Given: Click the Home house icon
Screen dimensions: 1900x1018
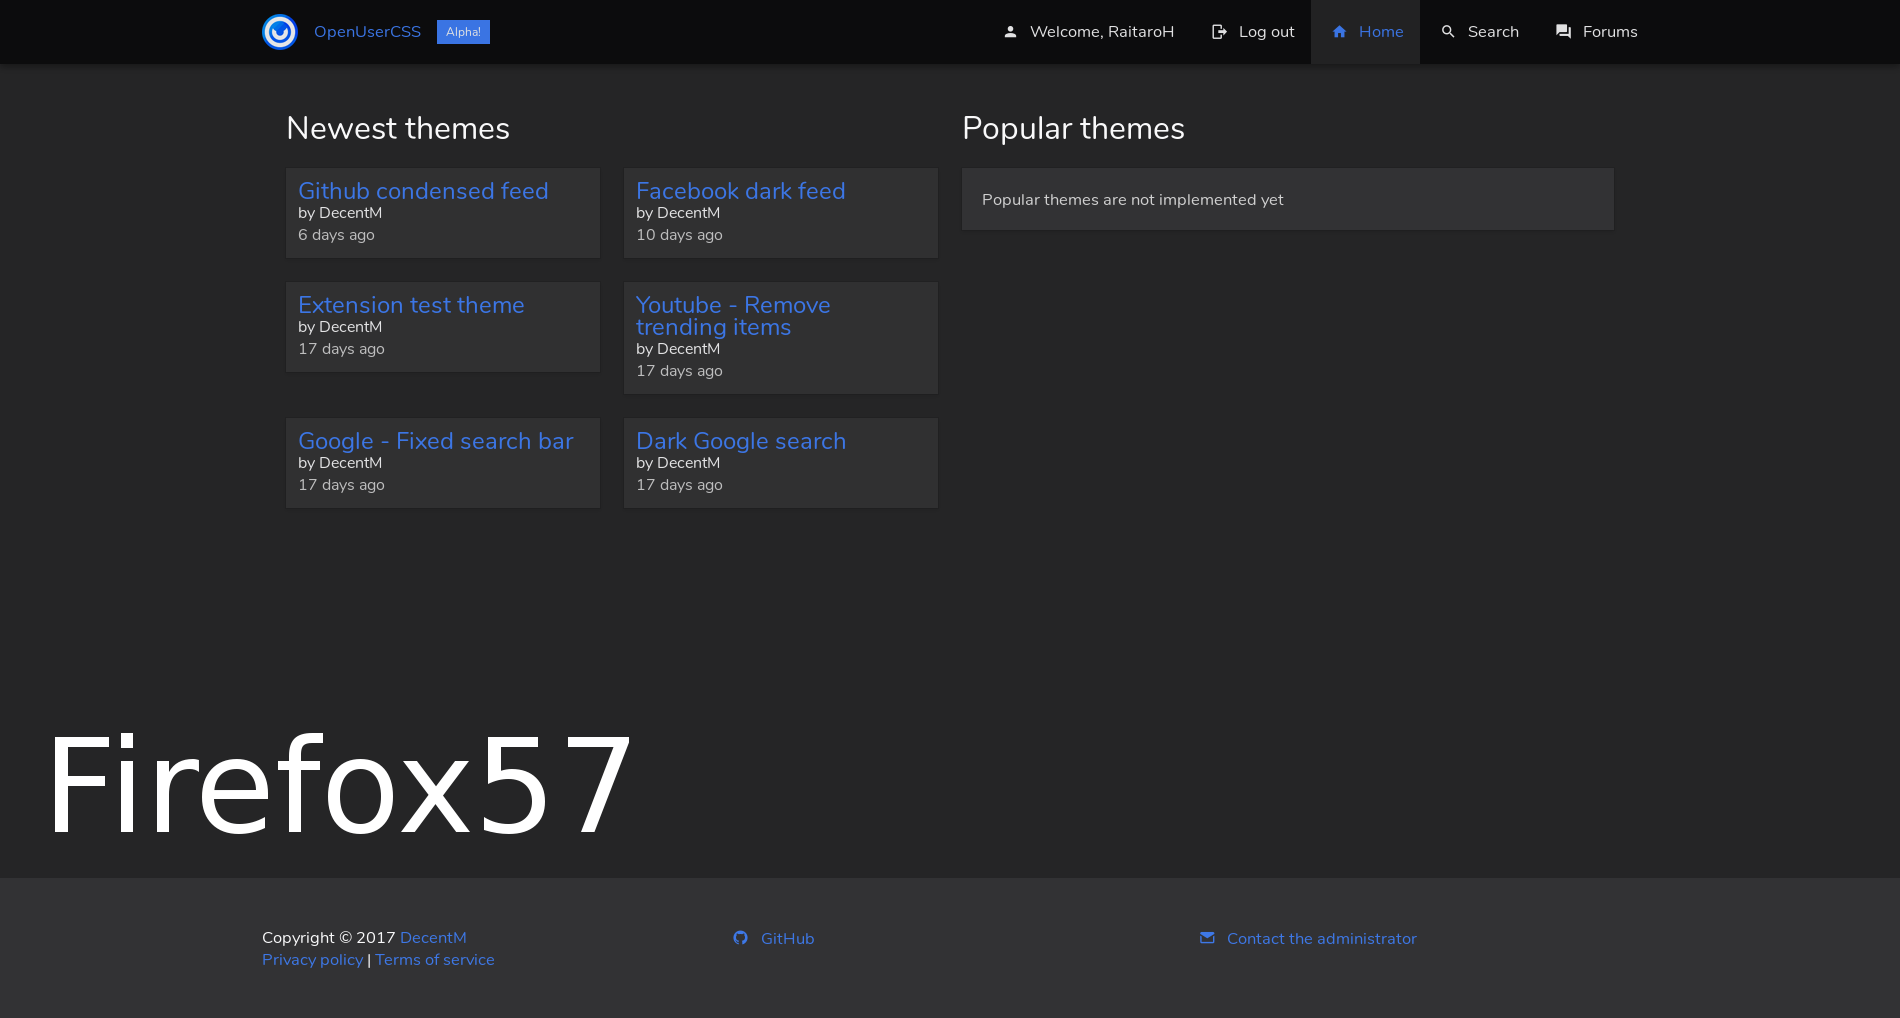Looking at the screenshot, I should coord(1339,32).
